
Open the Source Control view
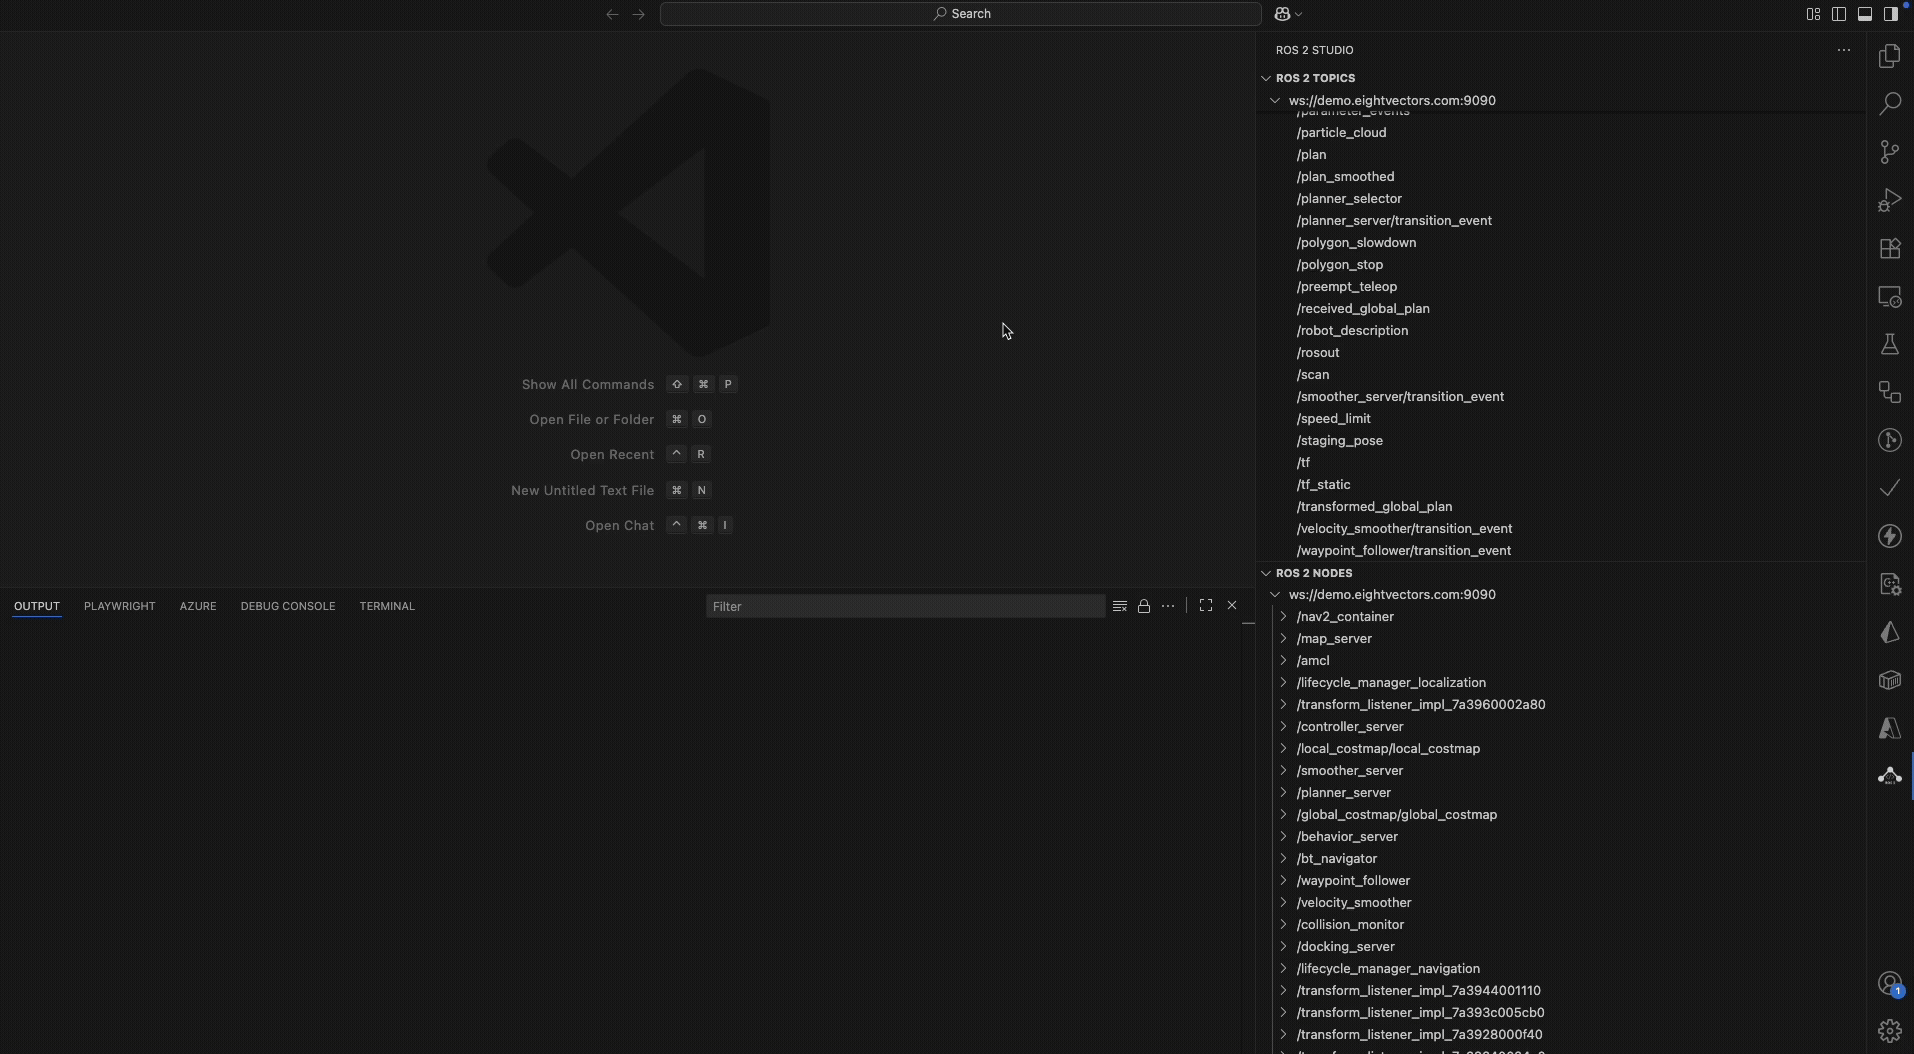(1889, 152)
